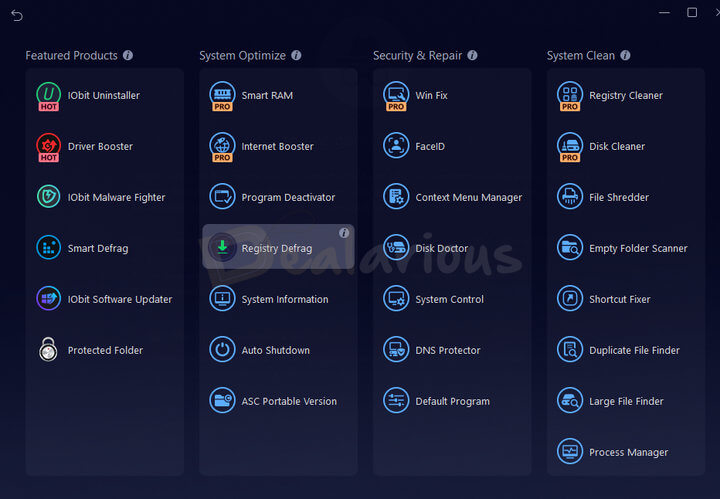
Task: Click the Process Manager icon
Action: 570,452
